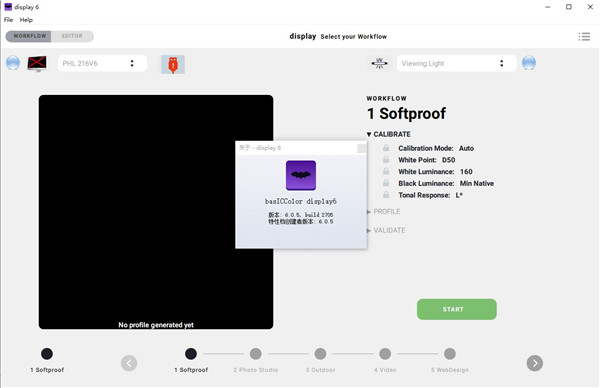
Task: Toggle the lock next to Calibration Mode
Action: [386, 148]
